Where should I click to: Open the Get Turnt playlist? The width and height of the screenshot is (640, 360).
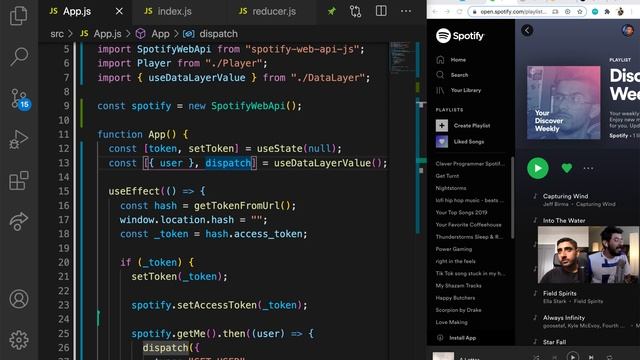click(x=447, y=176)
